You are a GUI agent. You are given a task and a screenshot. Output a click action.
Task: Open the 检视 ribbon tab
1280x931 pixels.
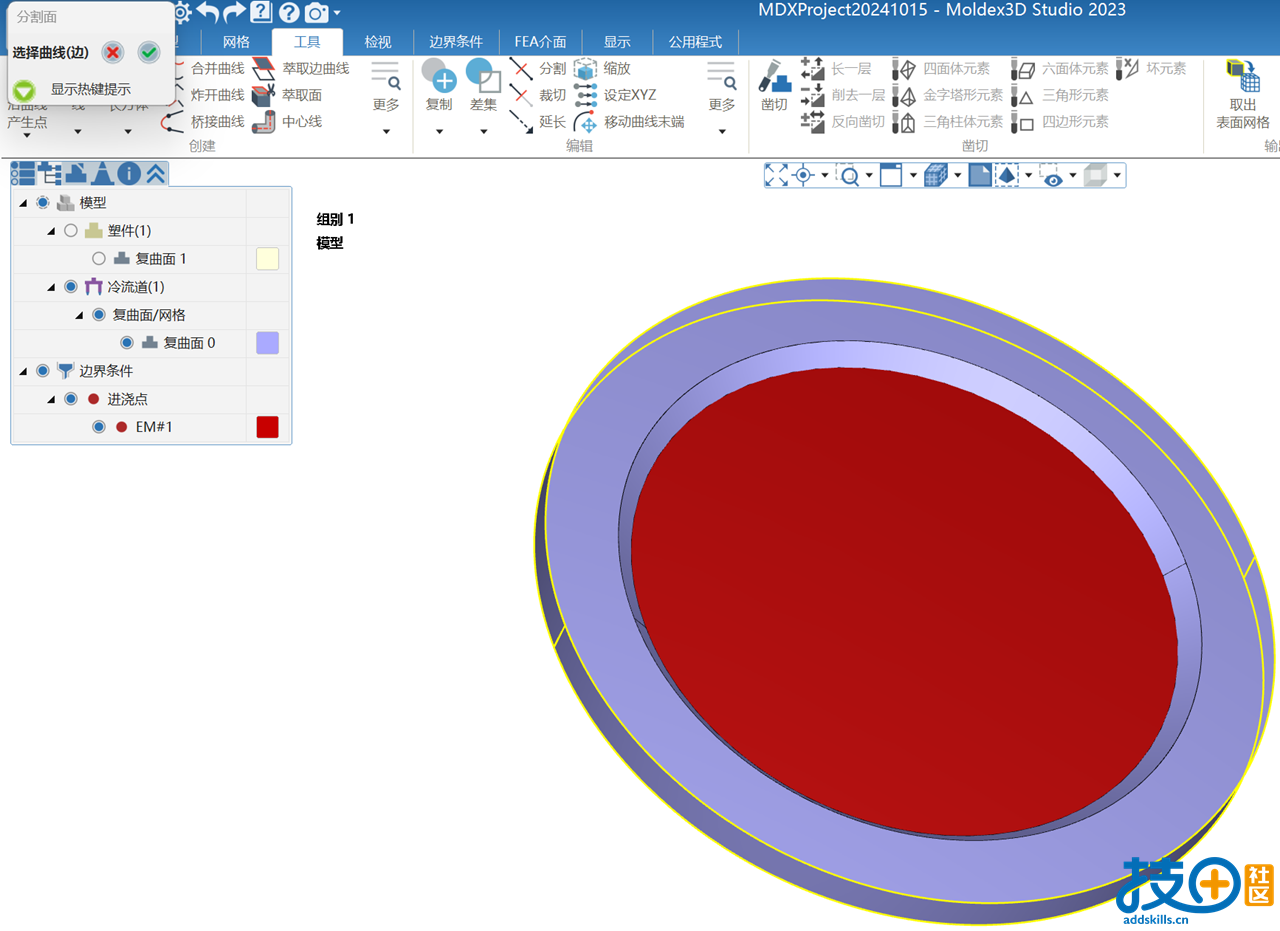378,42
